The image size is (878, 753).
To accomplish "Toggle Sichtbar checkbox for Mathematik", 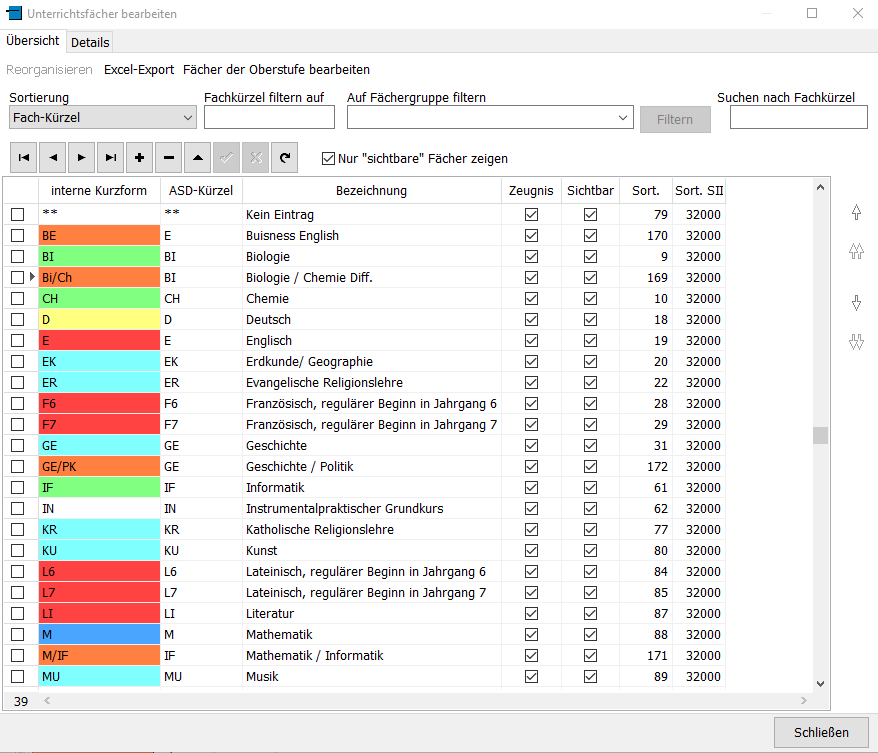I will point(590,634).
